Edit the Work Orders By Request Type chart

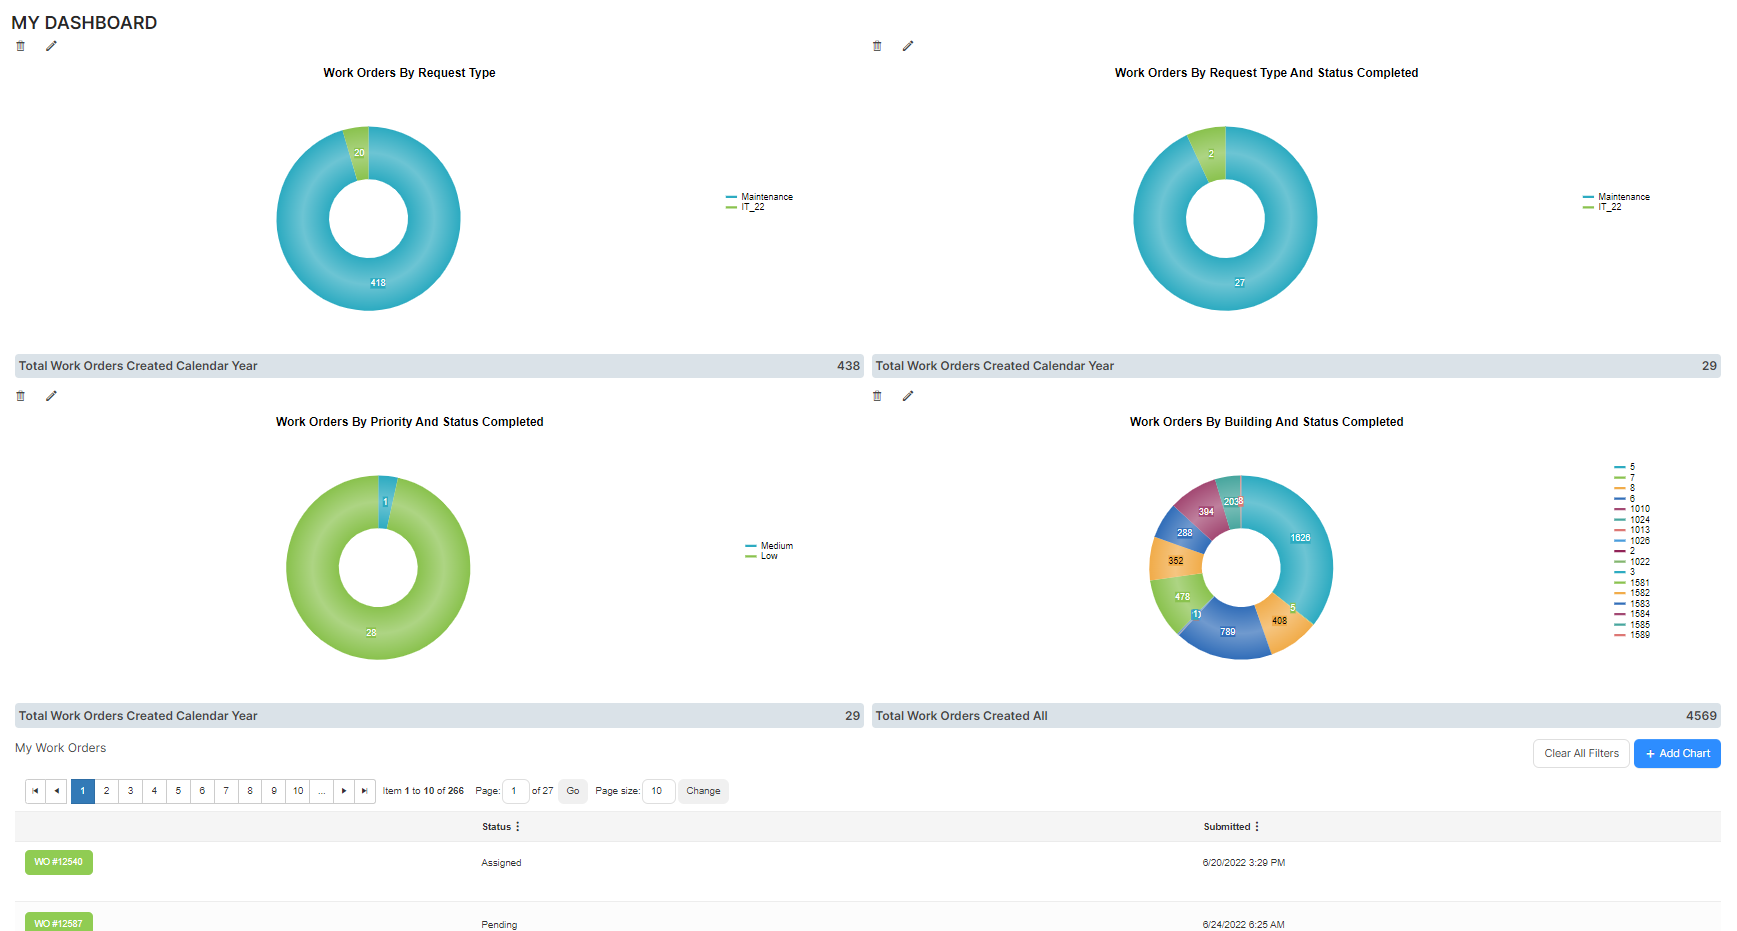pos(50,45)
